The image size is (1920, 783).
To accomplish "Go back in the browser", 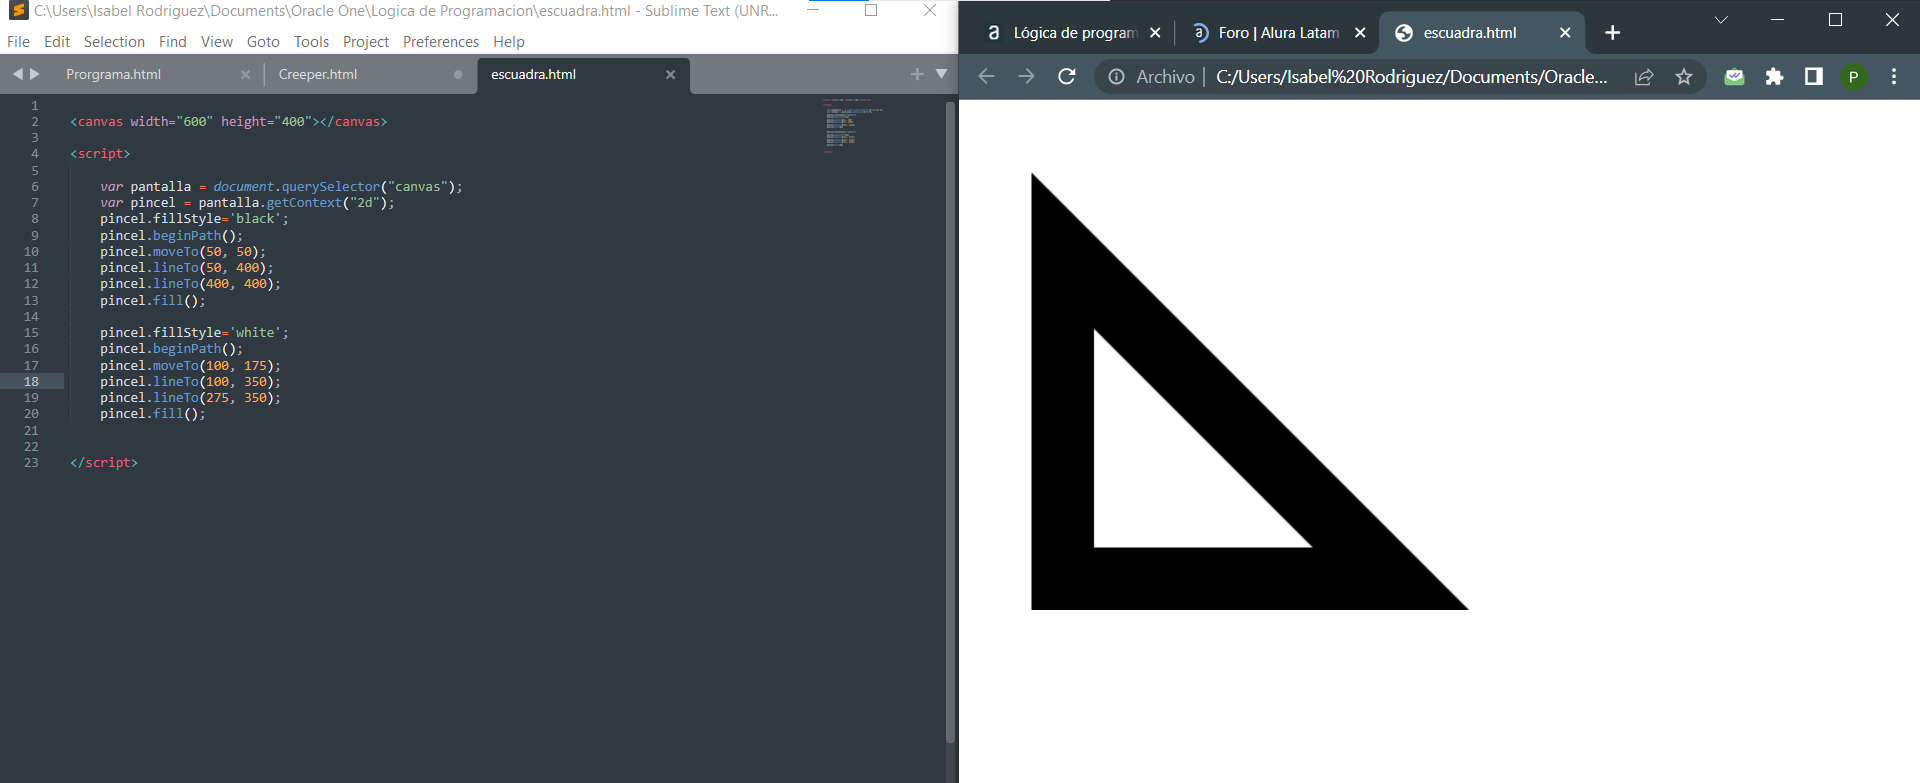I will pyautogui.click(x=986, y=77).
